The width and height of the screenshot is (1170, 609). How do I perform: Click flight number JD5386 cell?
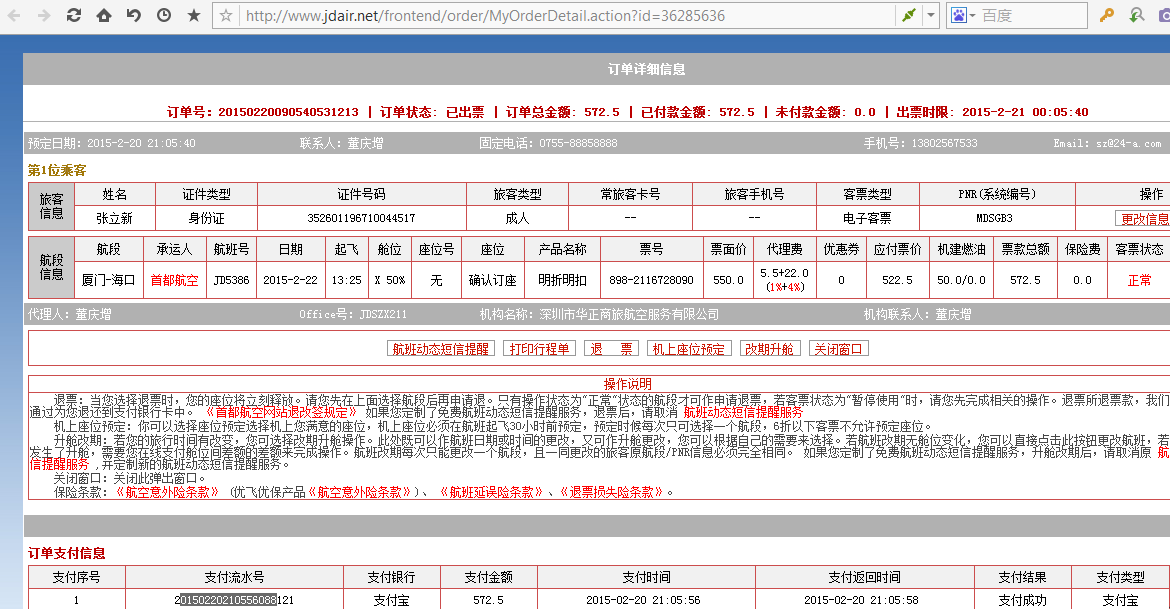[x=231, y=280]
